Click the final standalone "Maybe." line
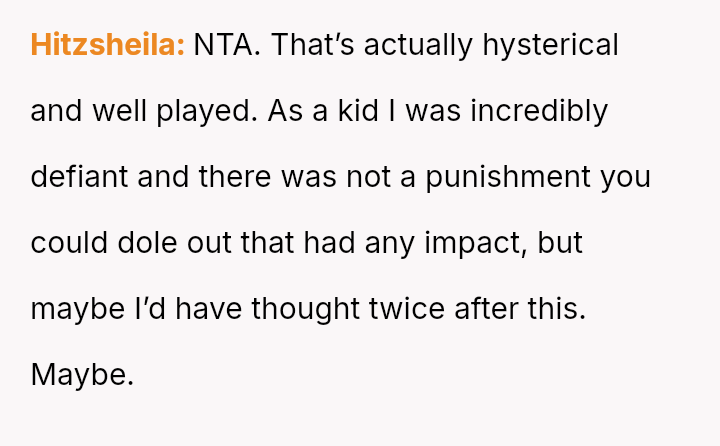 click(82, 375)
